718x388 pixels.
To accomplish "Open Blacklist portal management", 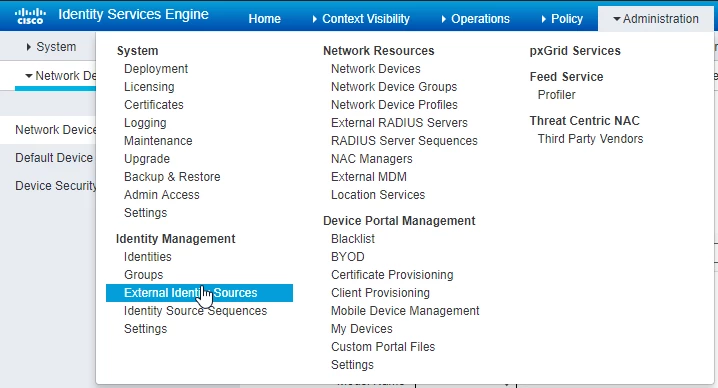I will point(353,239).
